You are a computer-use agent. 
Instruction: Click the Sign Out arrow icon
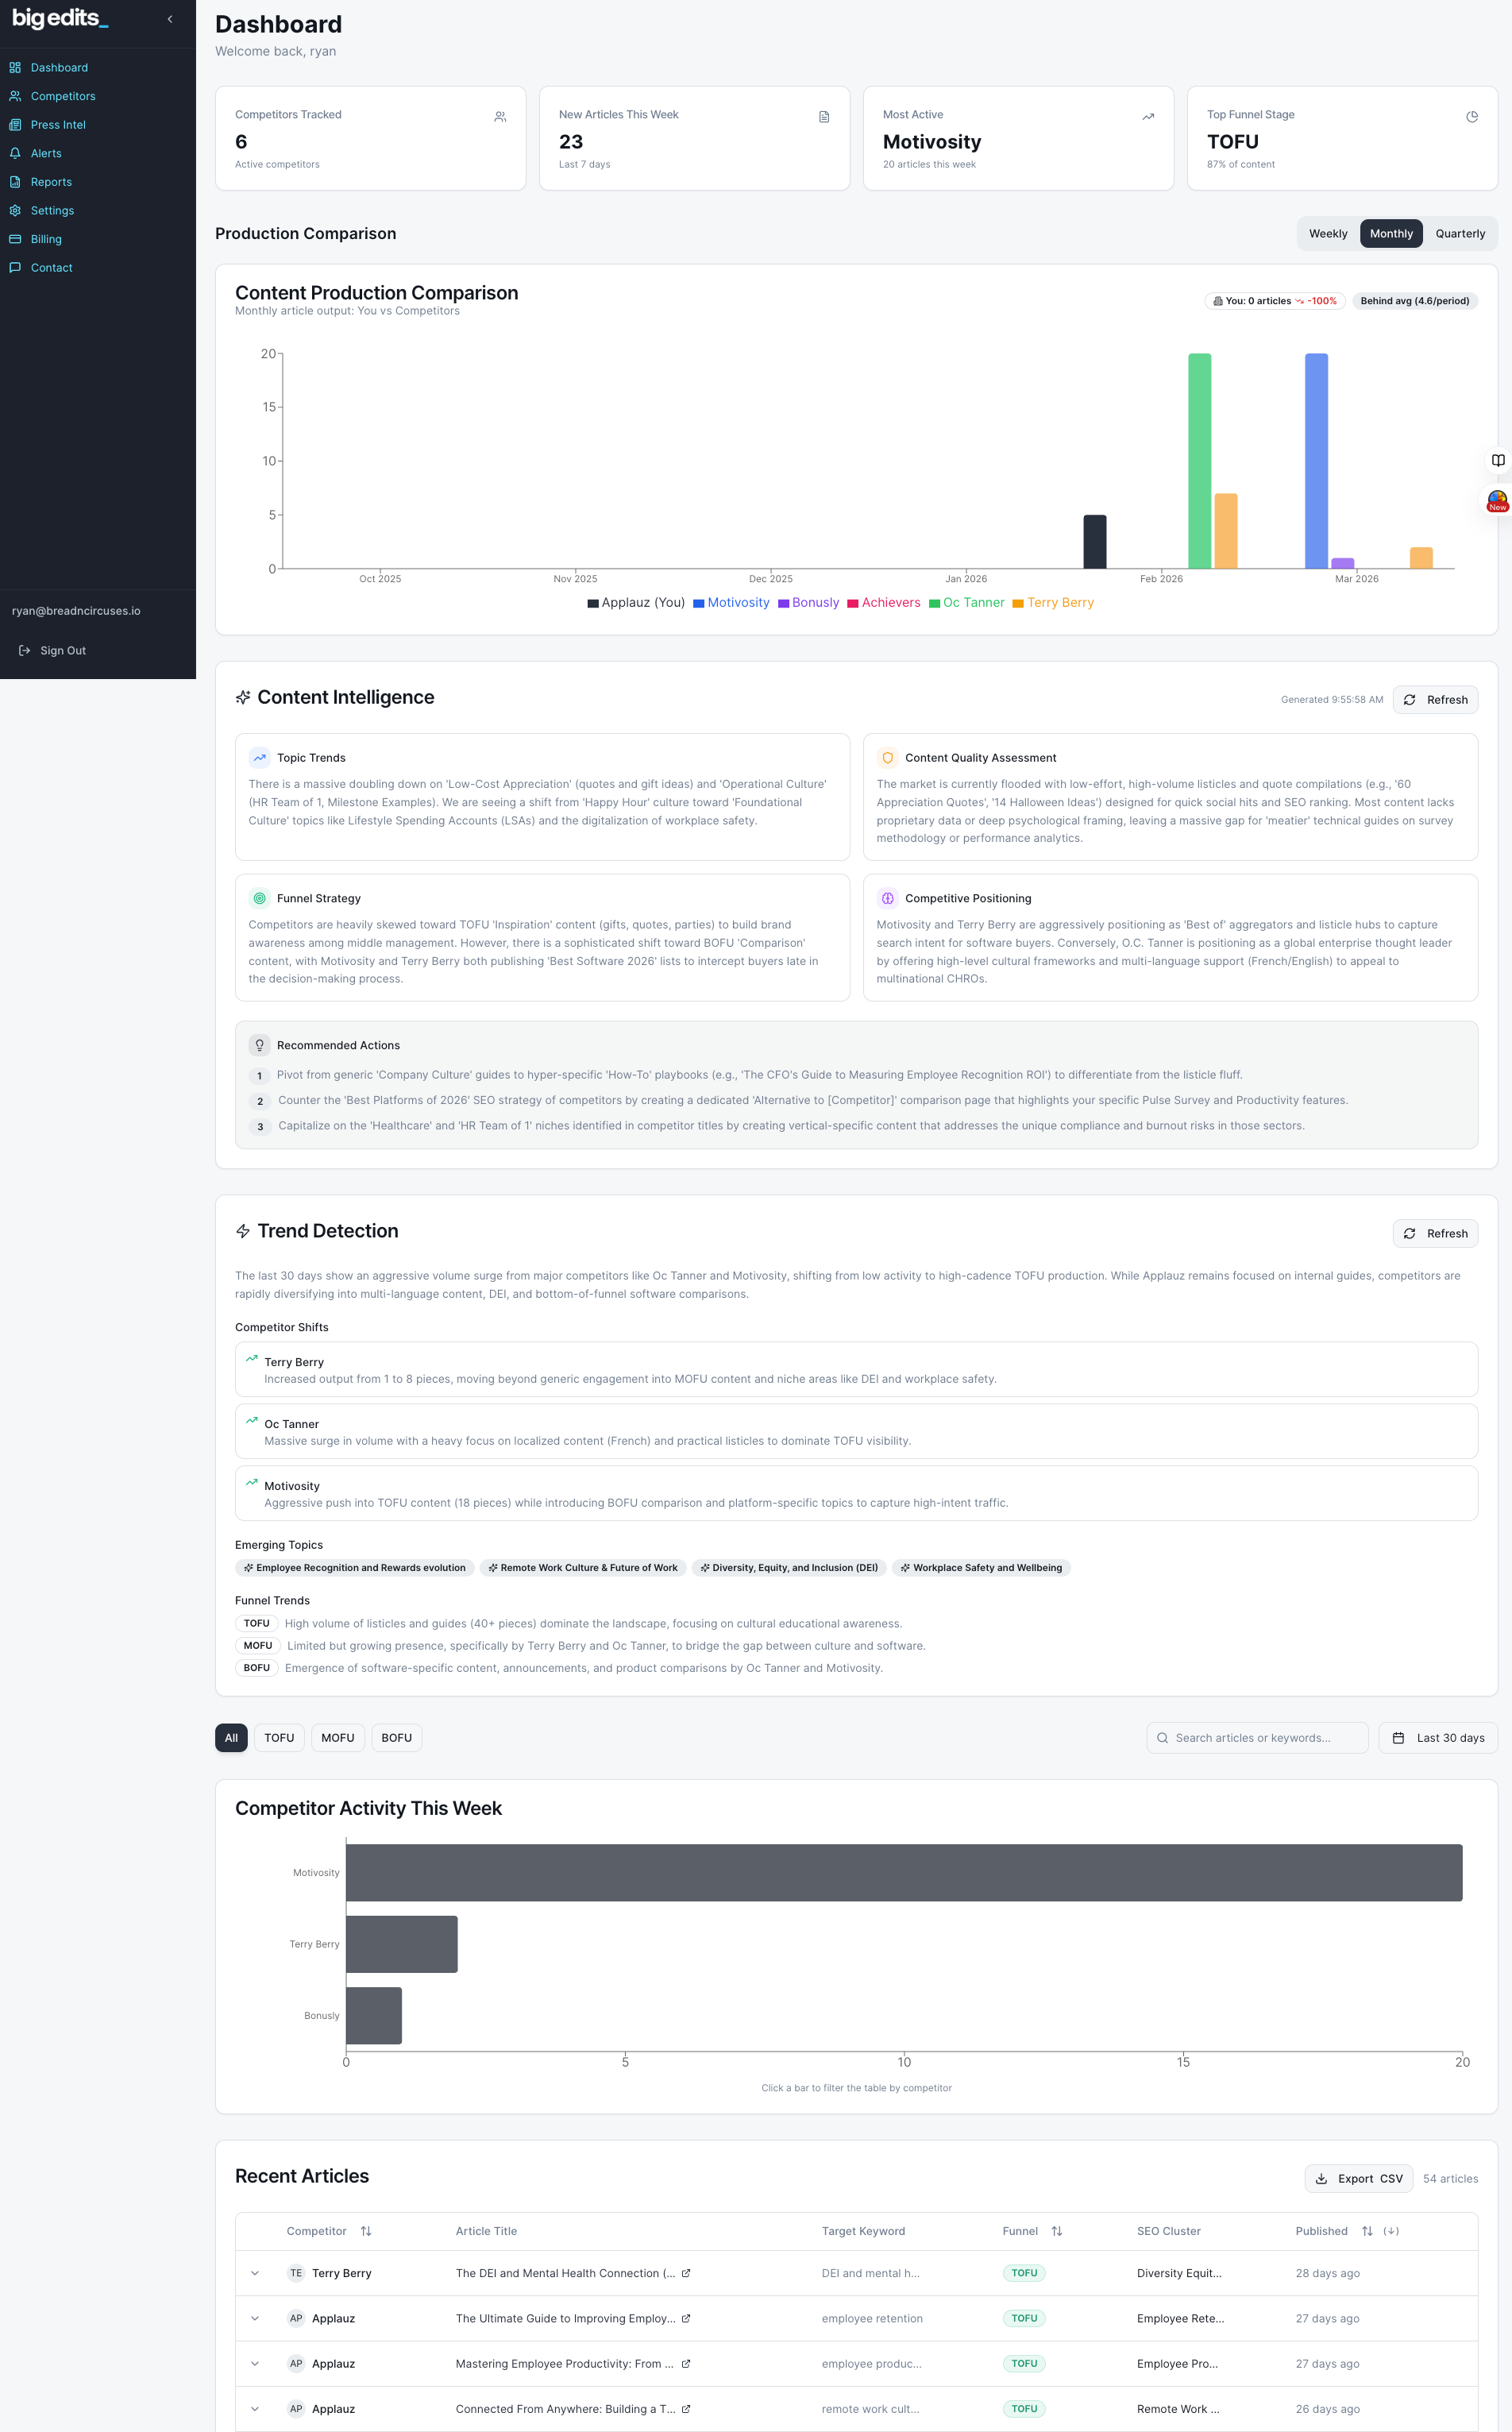click(x=25, y=650)
